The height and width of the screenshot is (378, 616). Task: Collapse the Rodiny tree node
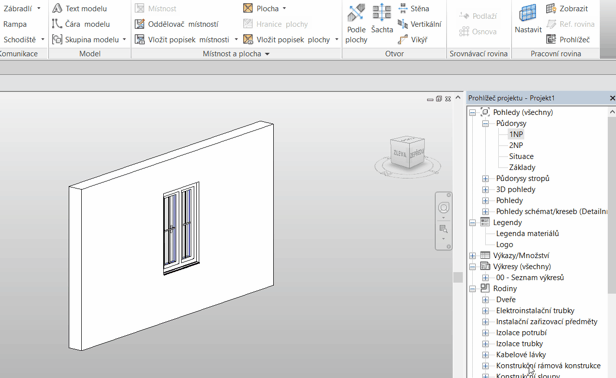[473, 289]
